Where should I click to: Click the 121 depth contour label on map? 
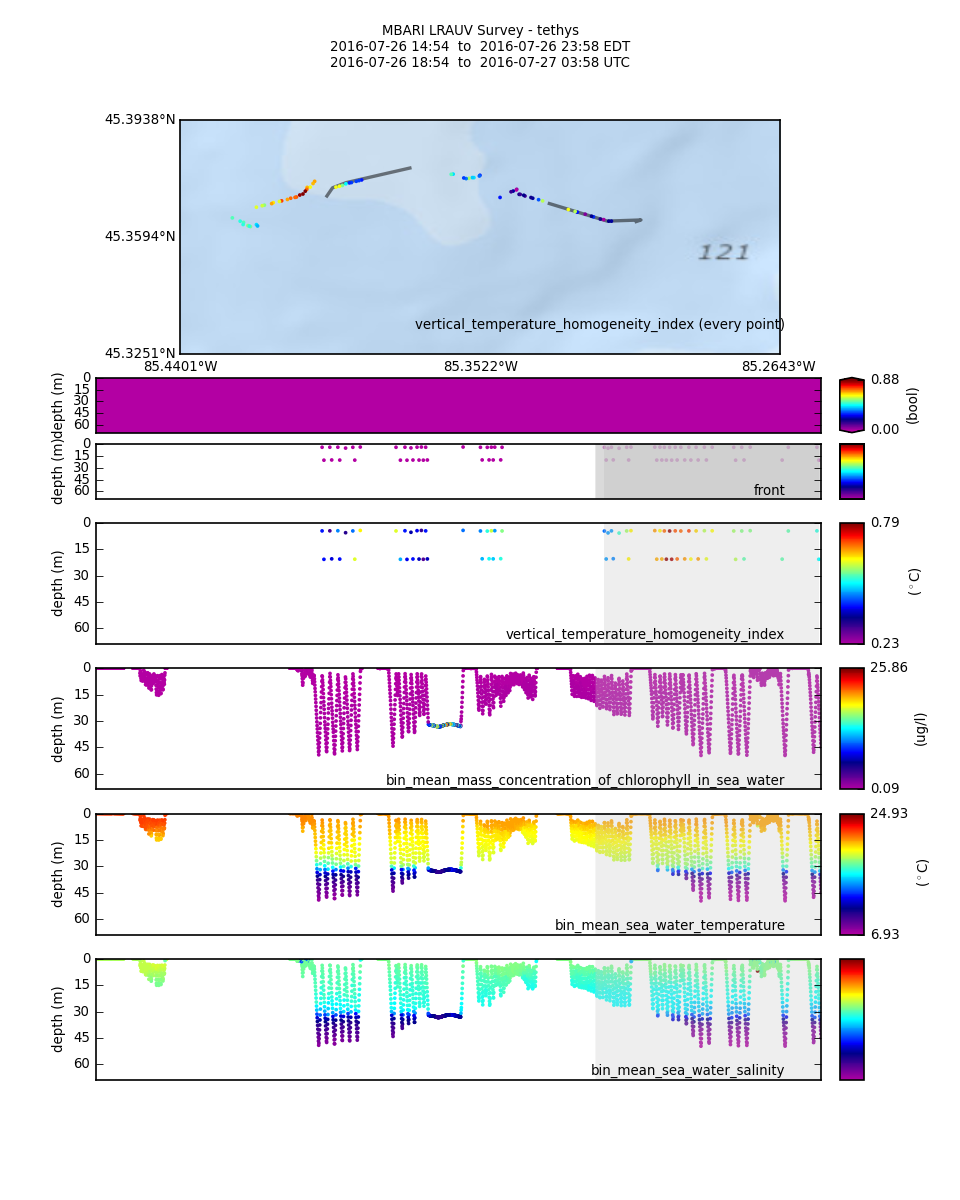723,253
